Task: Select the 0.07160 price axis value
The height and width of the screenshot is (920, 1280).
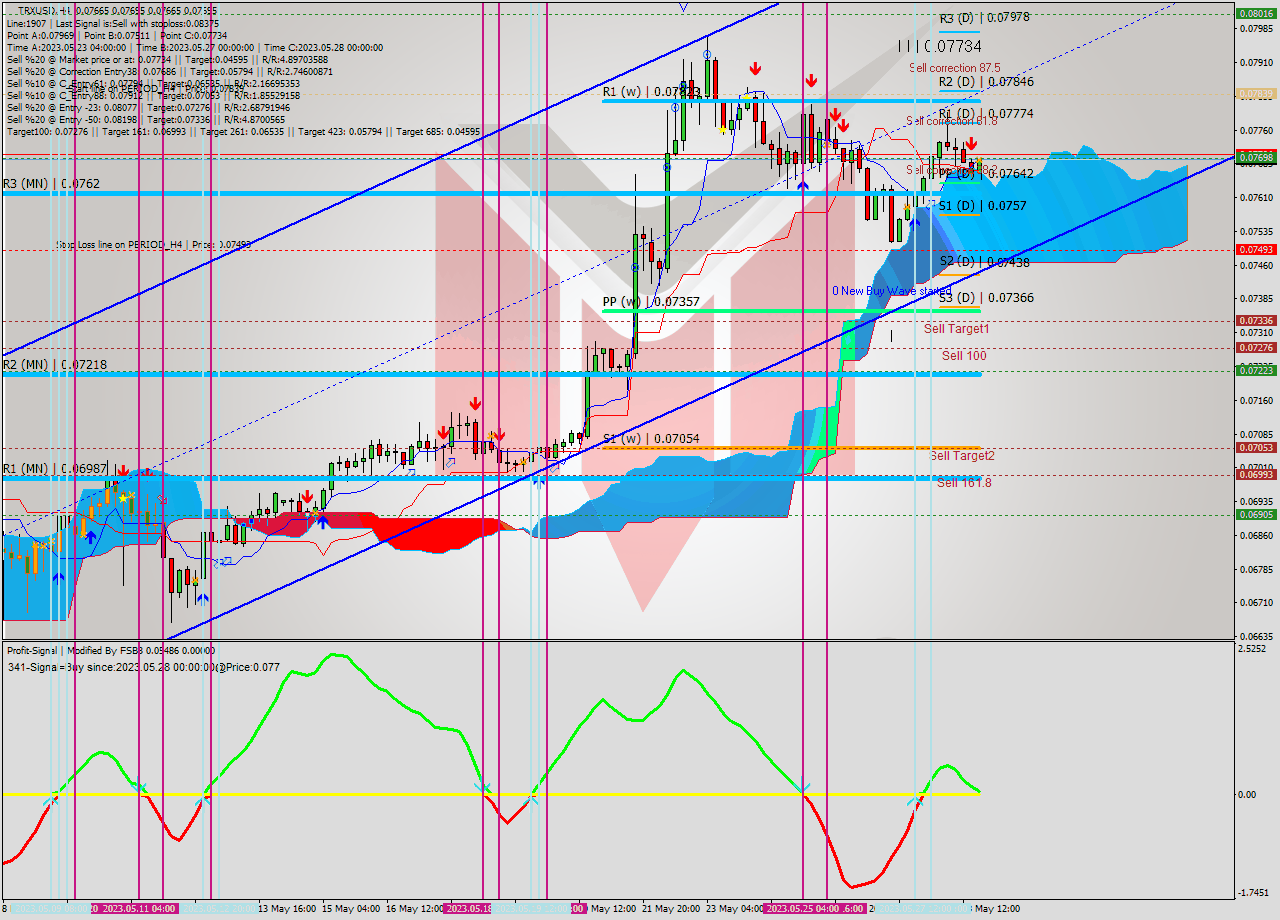Action: tap(1255, 400)
